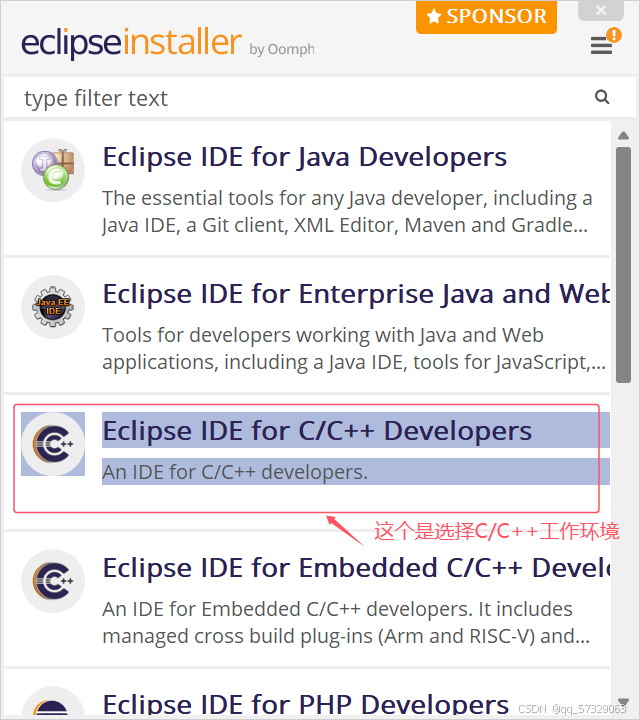This screenshot has width=640, height=720.
Task: Select Eclipse IDE for Enterprise Java and Web
Action: click(356, 294)
